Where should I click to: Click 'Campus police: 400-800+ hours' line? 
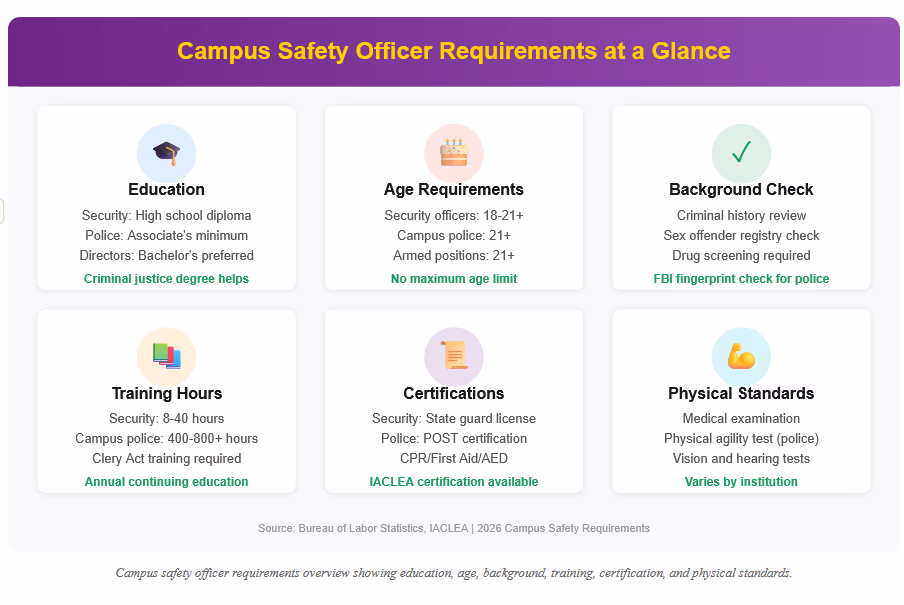click(x=166, y=438)
